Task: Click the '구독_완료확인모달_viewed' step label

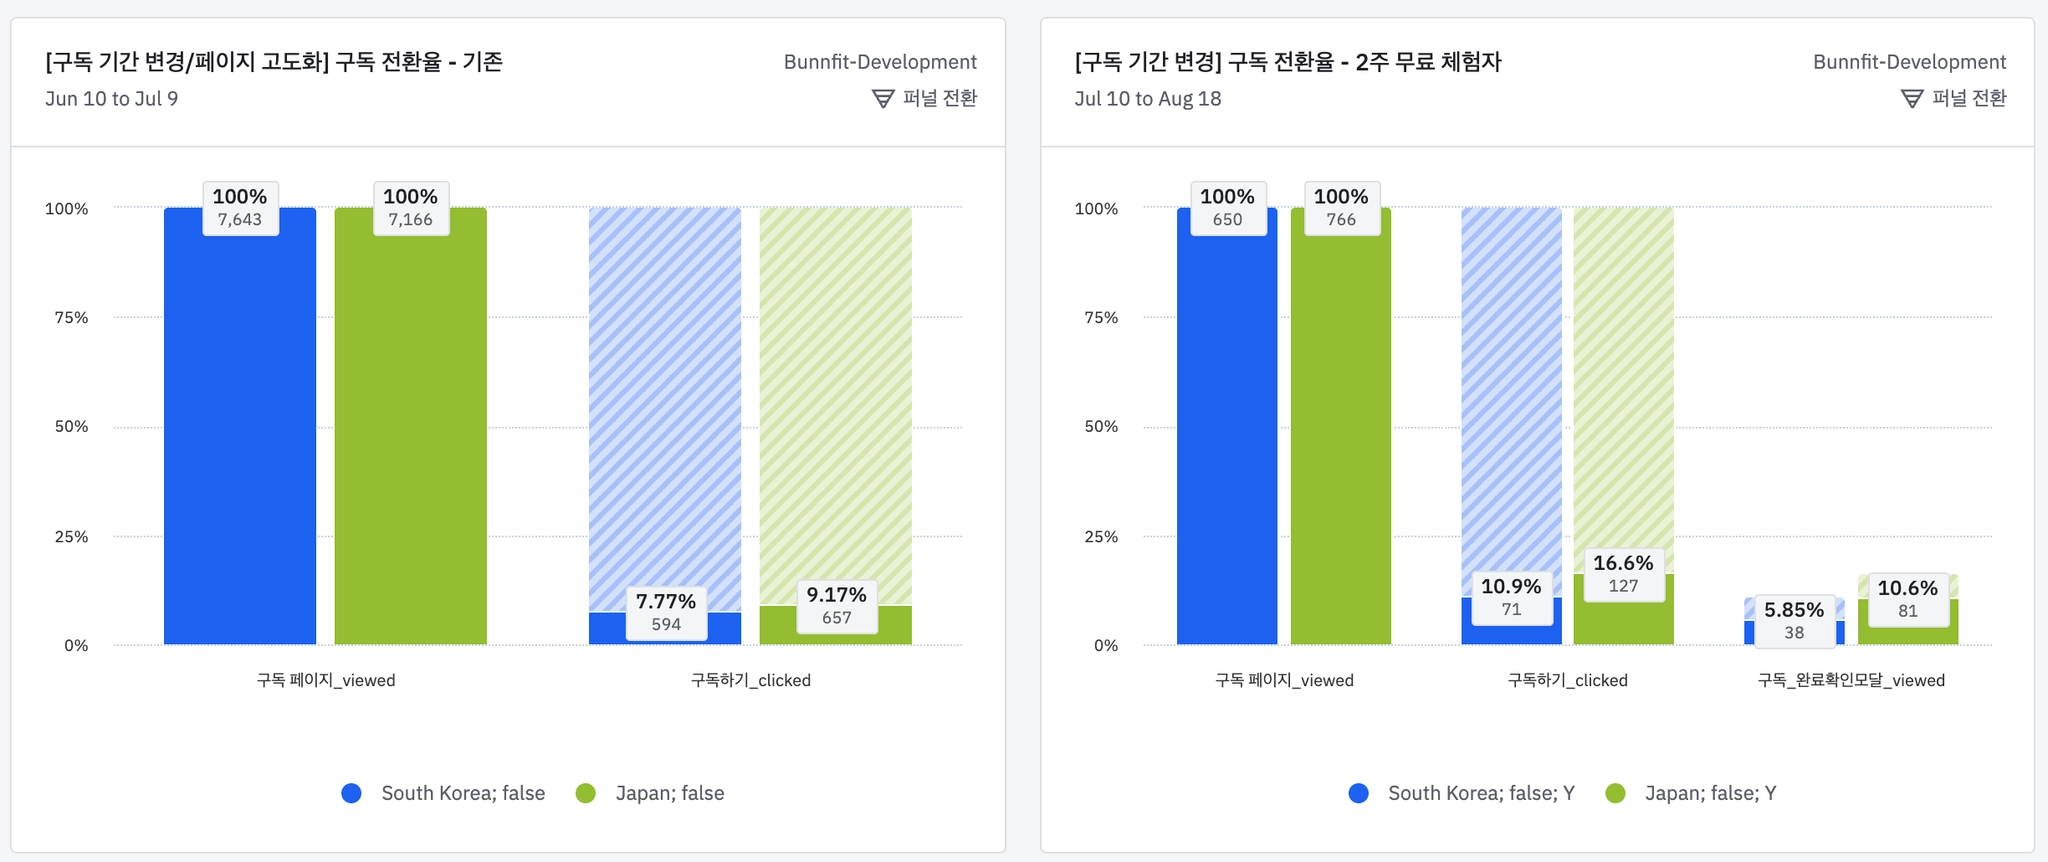Action: (1851, 680)
